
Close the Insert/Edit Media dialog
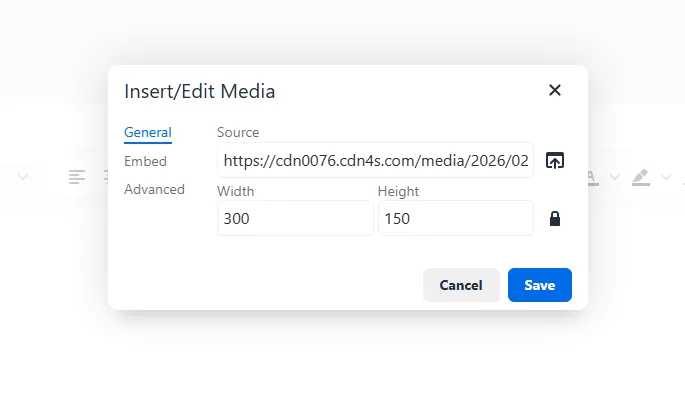(555, 90)
